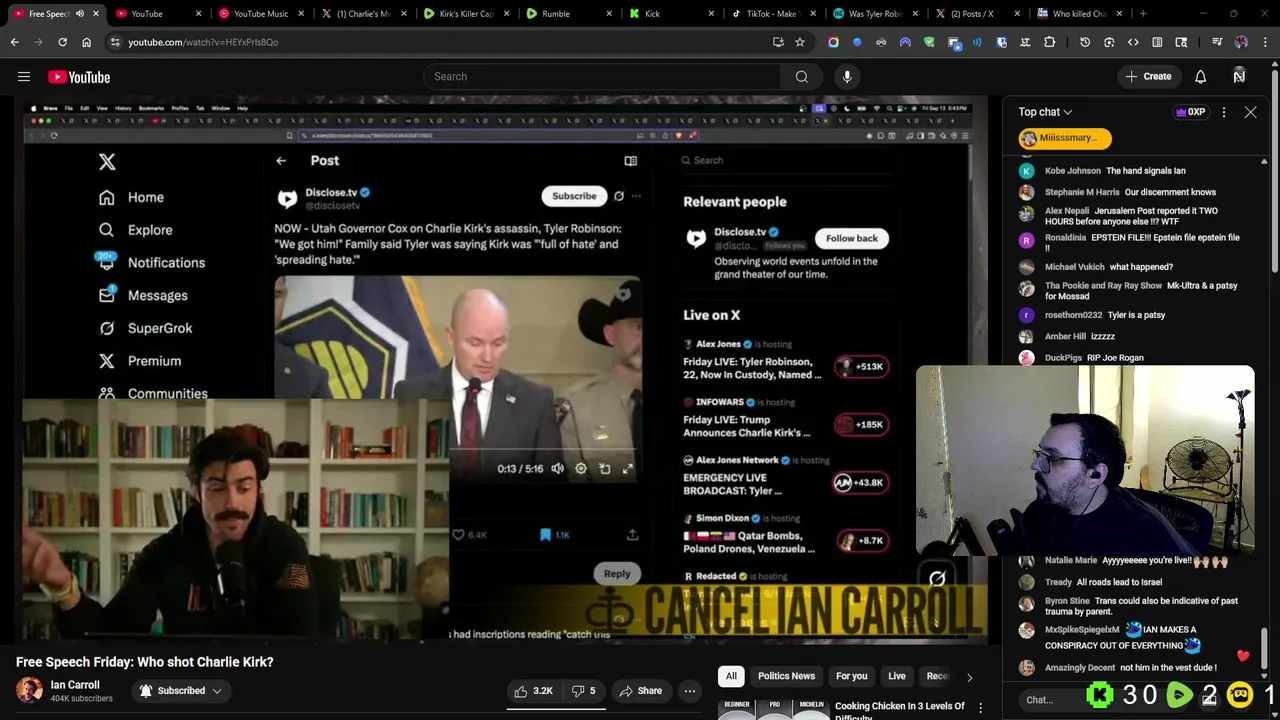This screenshot has height=720, width=1280.
Task: Click chat author Natalie Marie
Action: 1071,561
